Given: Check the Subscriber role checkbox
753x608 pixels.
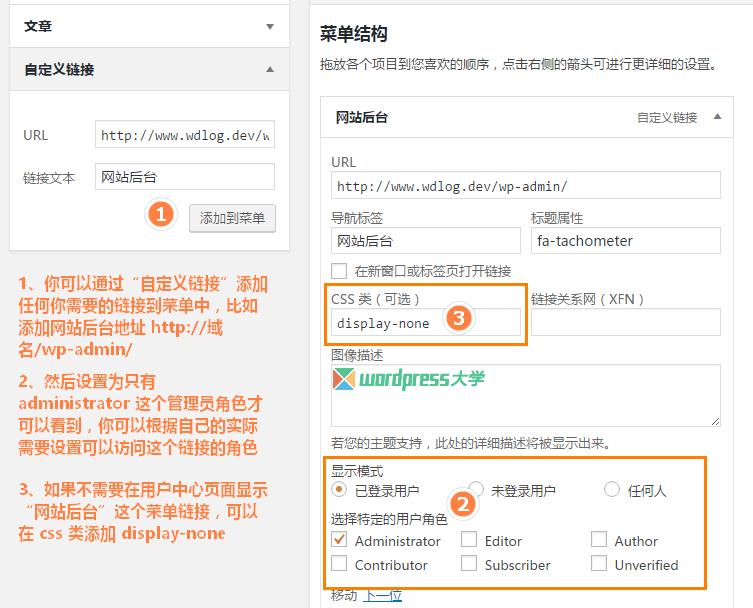Looking at the screenshot, I should (469, 564).
